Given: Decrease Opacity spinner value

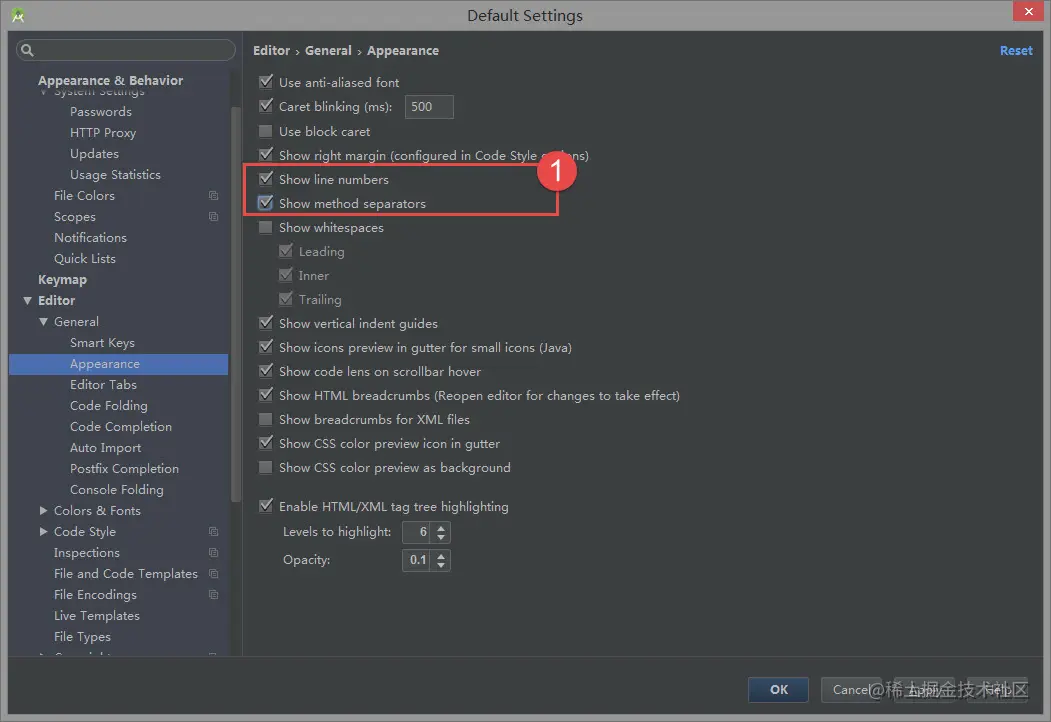Looking at the screenshot, I should [441, 565].
